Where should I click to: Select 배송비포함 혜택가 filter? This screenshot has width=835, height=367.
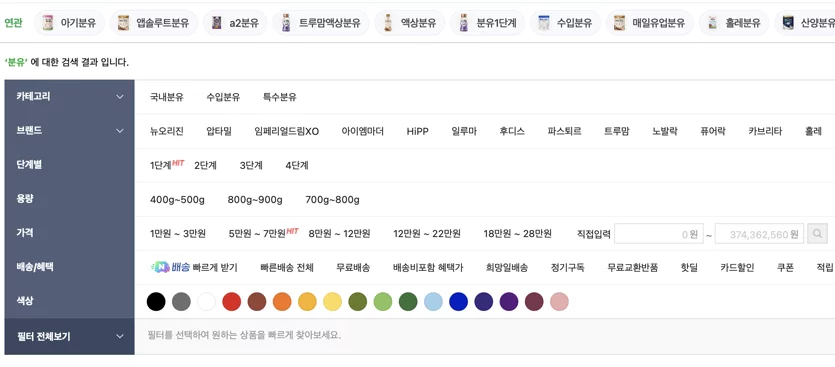[x=428, y=267]
